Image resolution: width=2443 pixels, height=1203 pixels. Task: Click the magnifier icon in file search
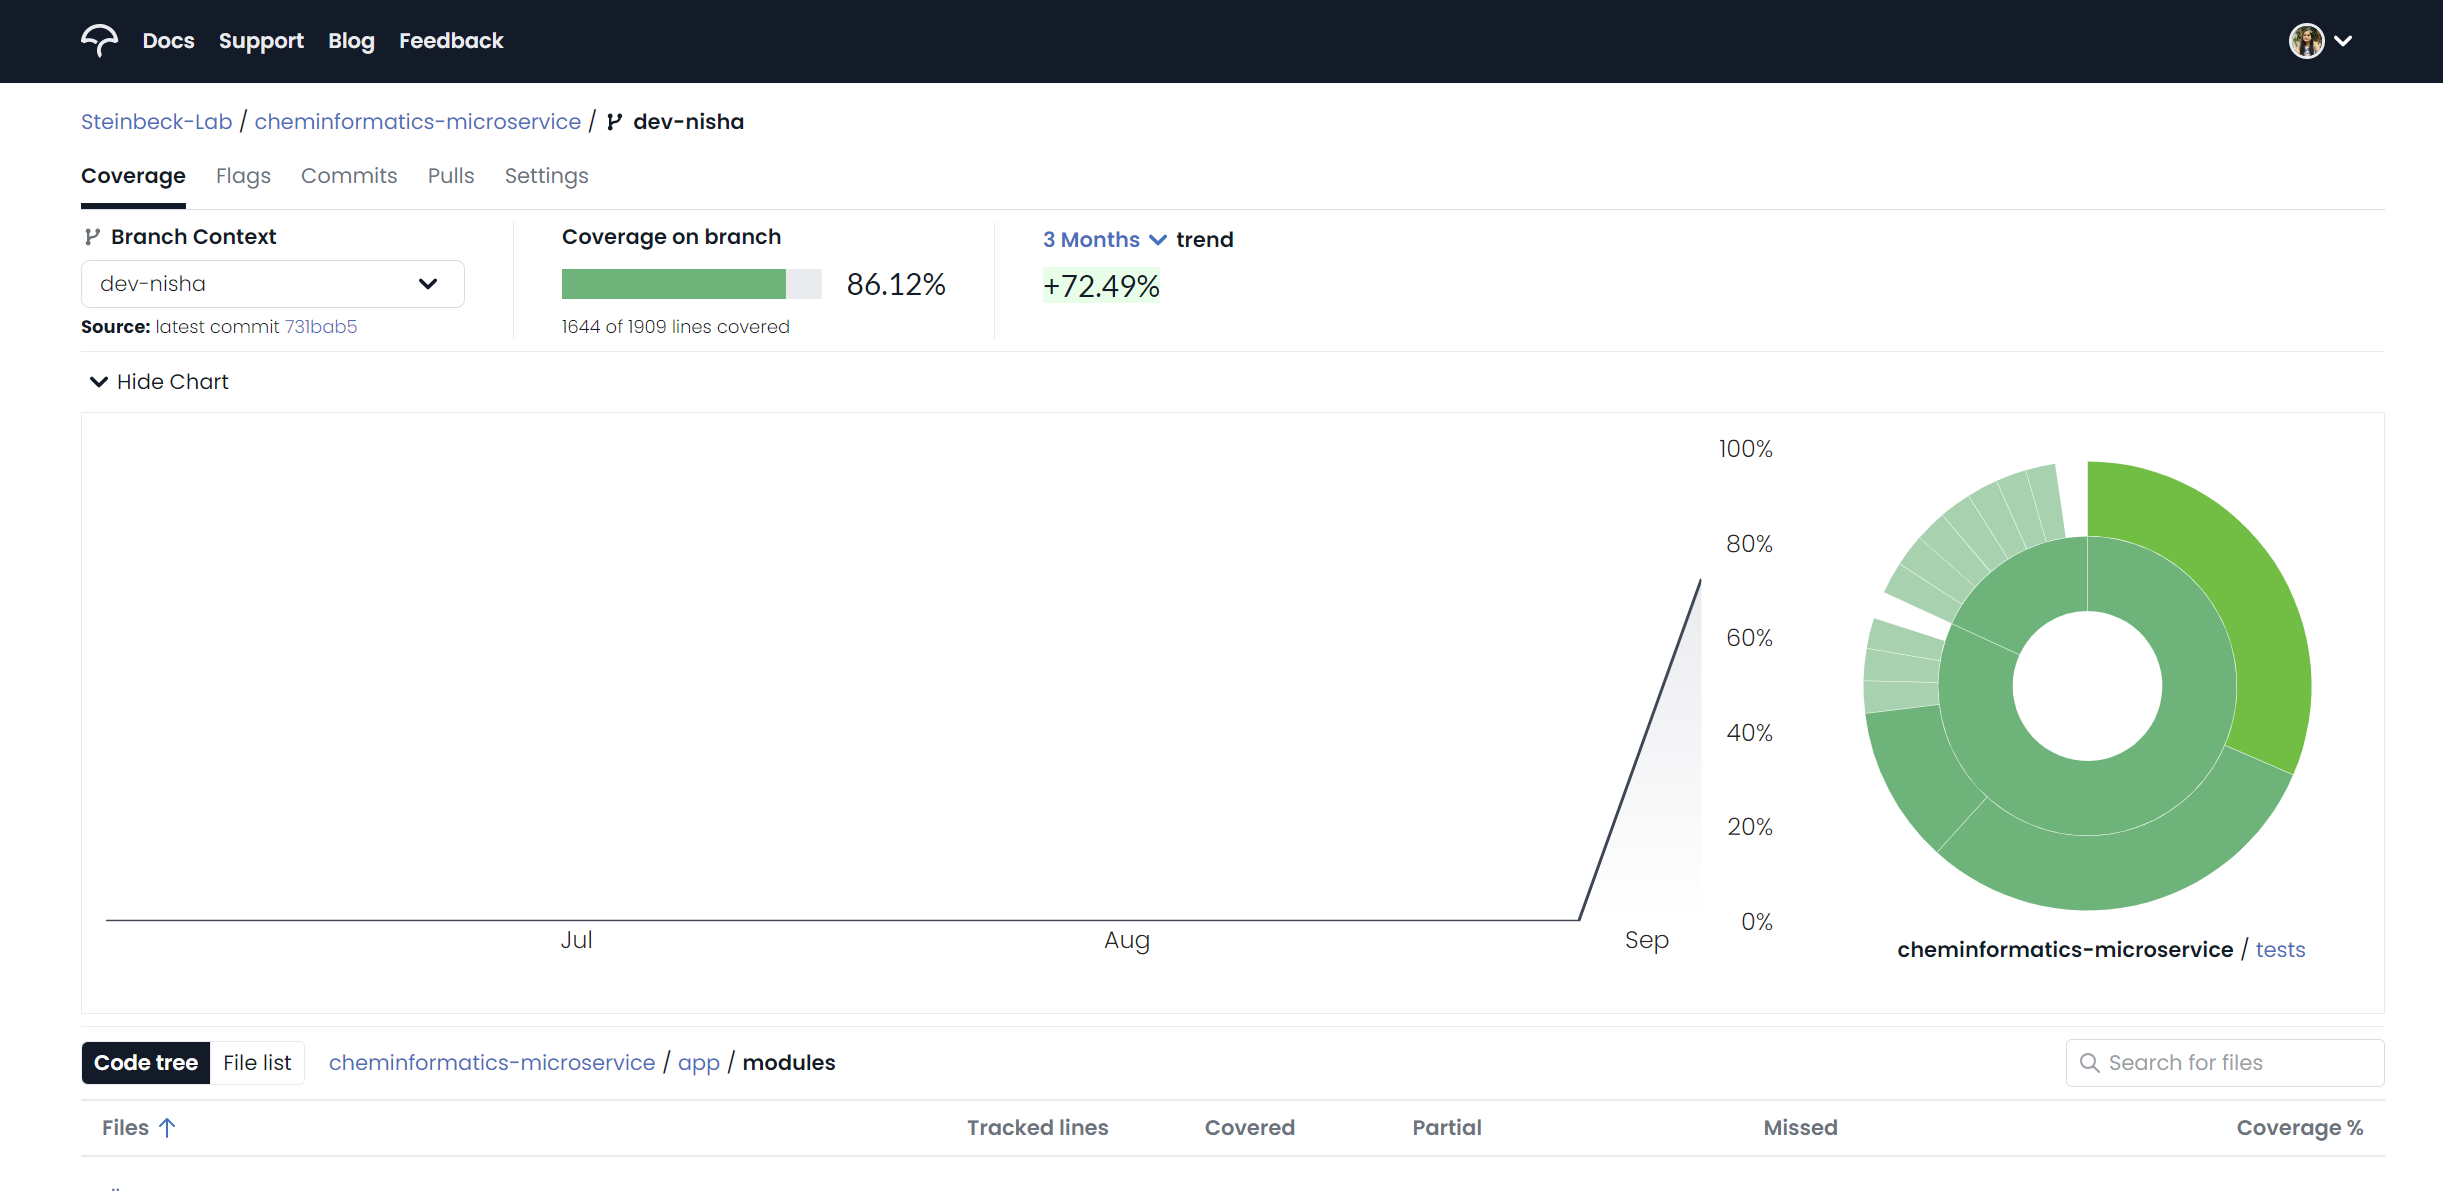tap(2089, 1063)
